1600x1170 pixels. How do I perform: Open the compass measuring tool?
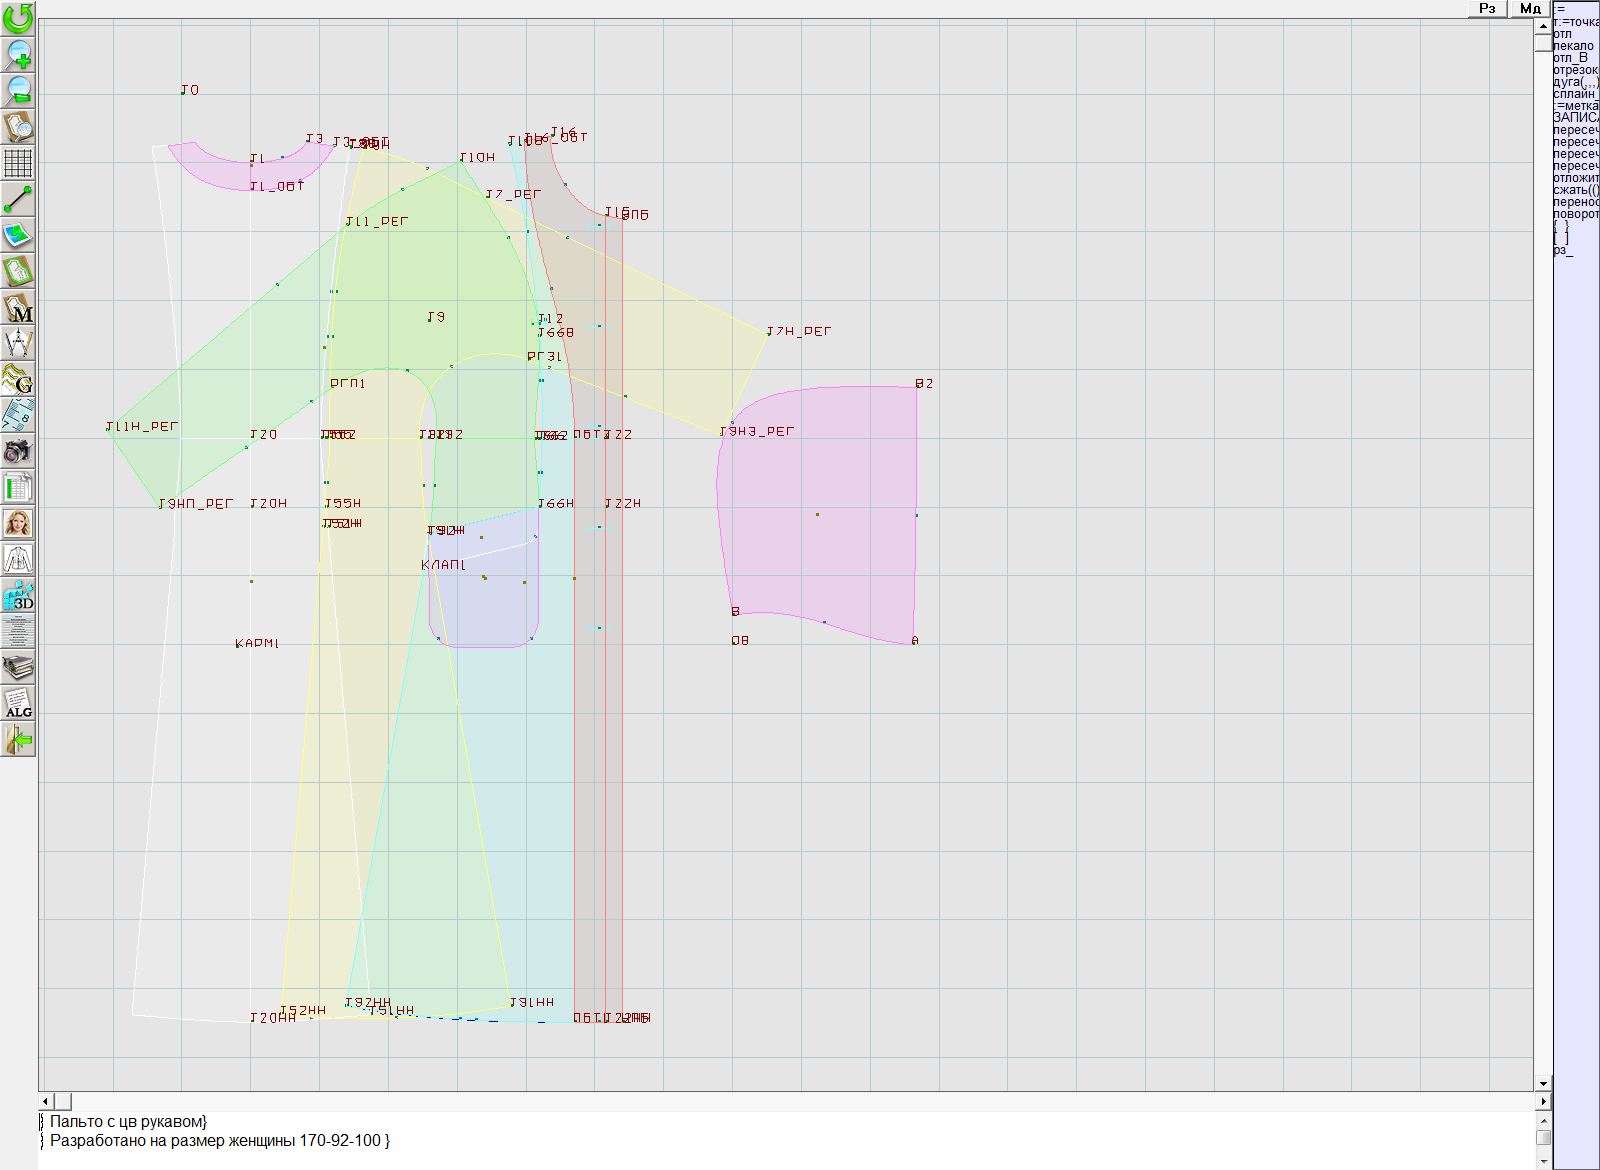(18, 343)
